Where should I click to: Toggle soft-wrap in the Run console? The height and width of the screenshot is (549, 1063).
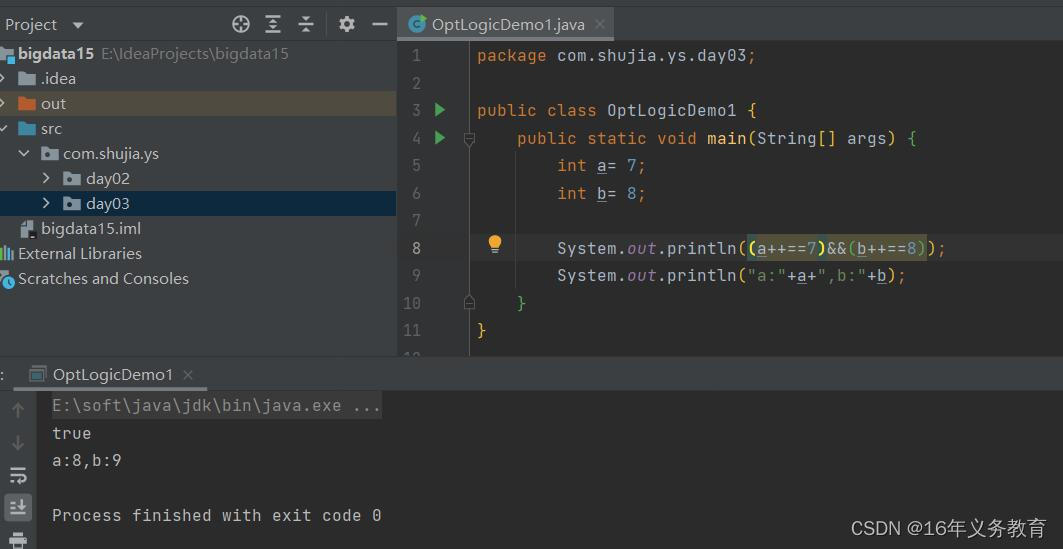[x=18, y=474]
